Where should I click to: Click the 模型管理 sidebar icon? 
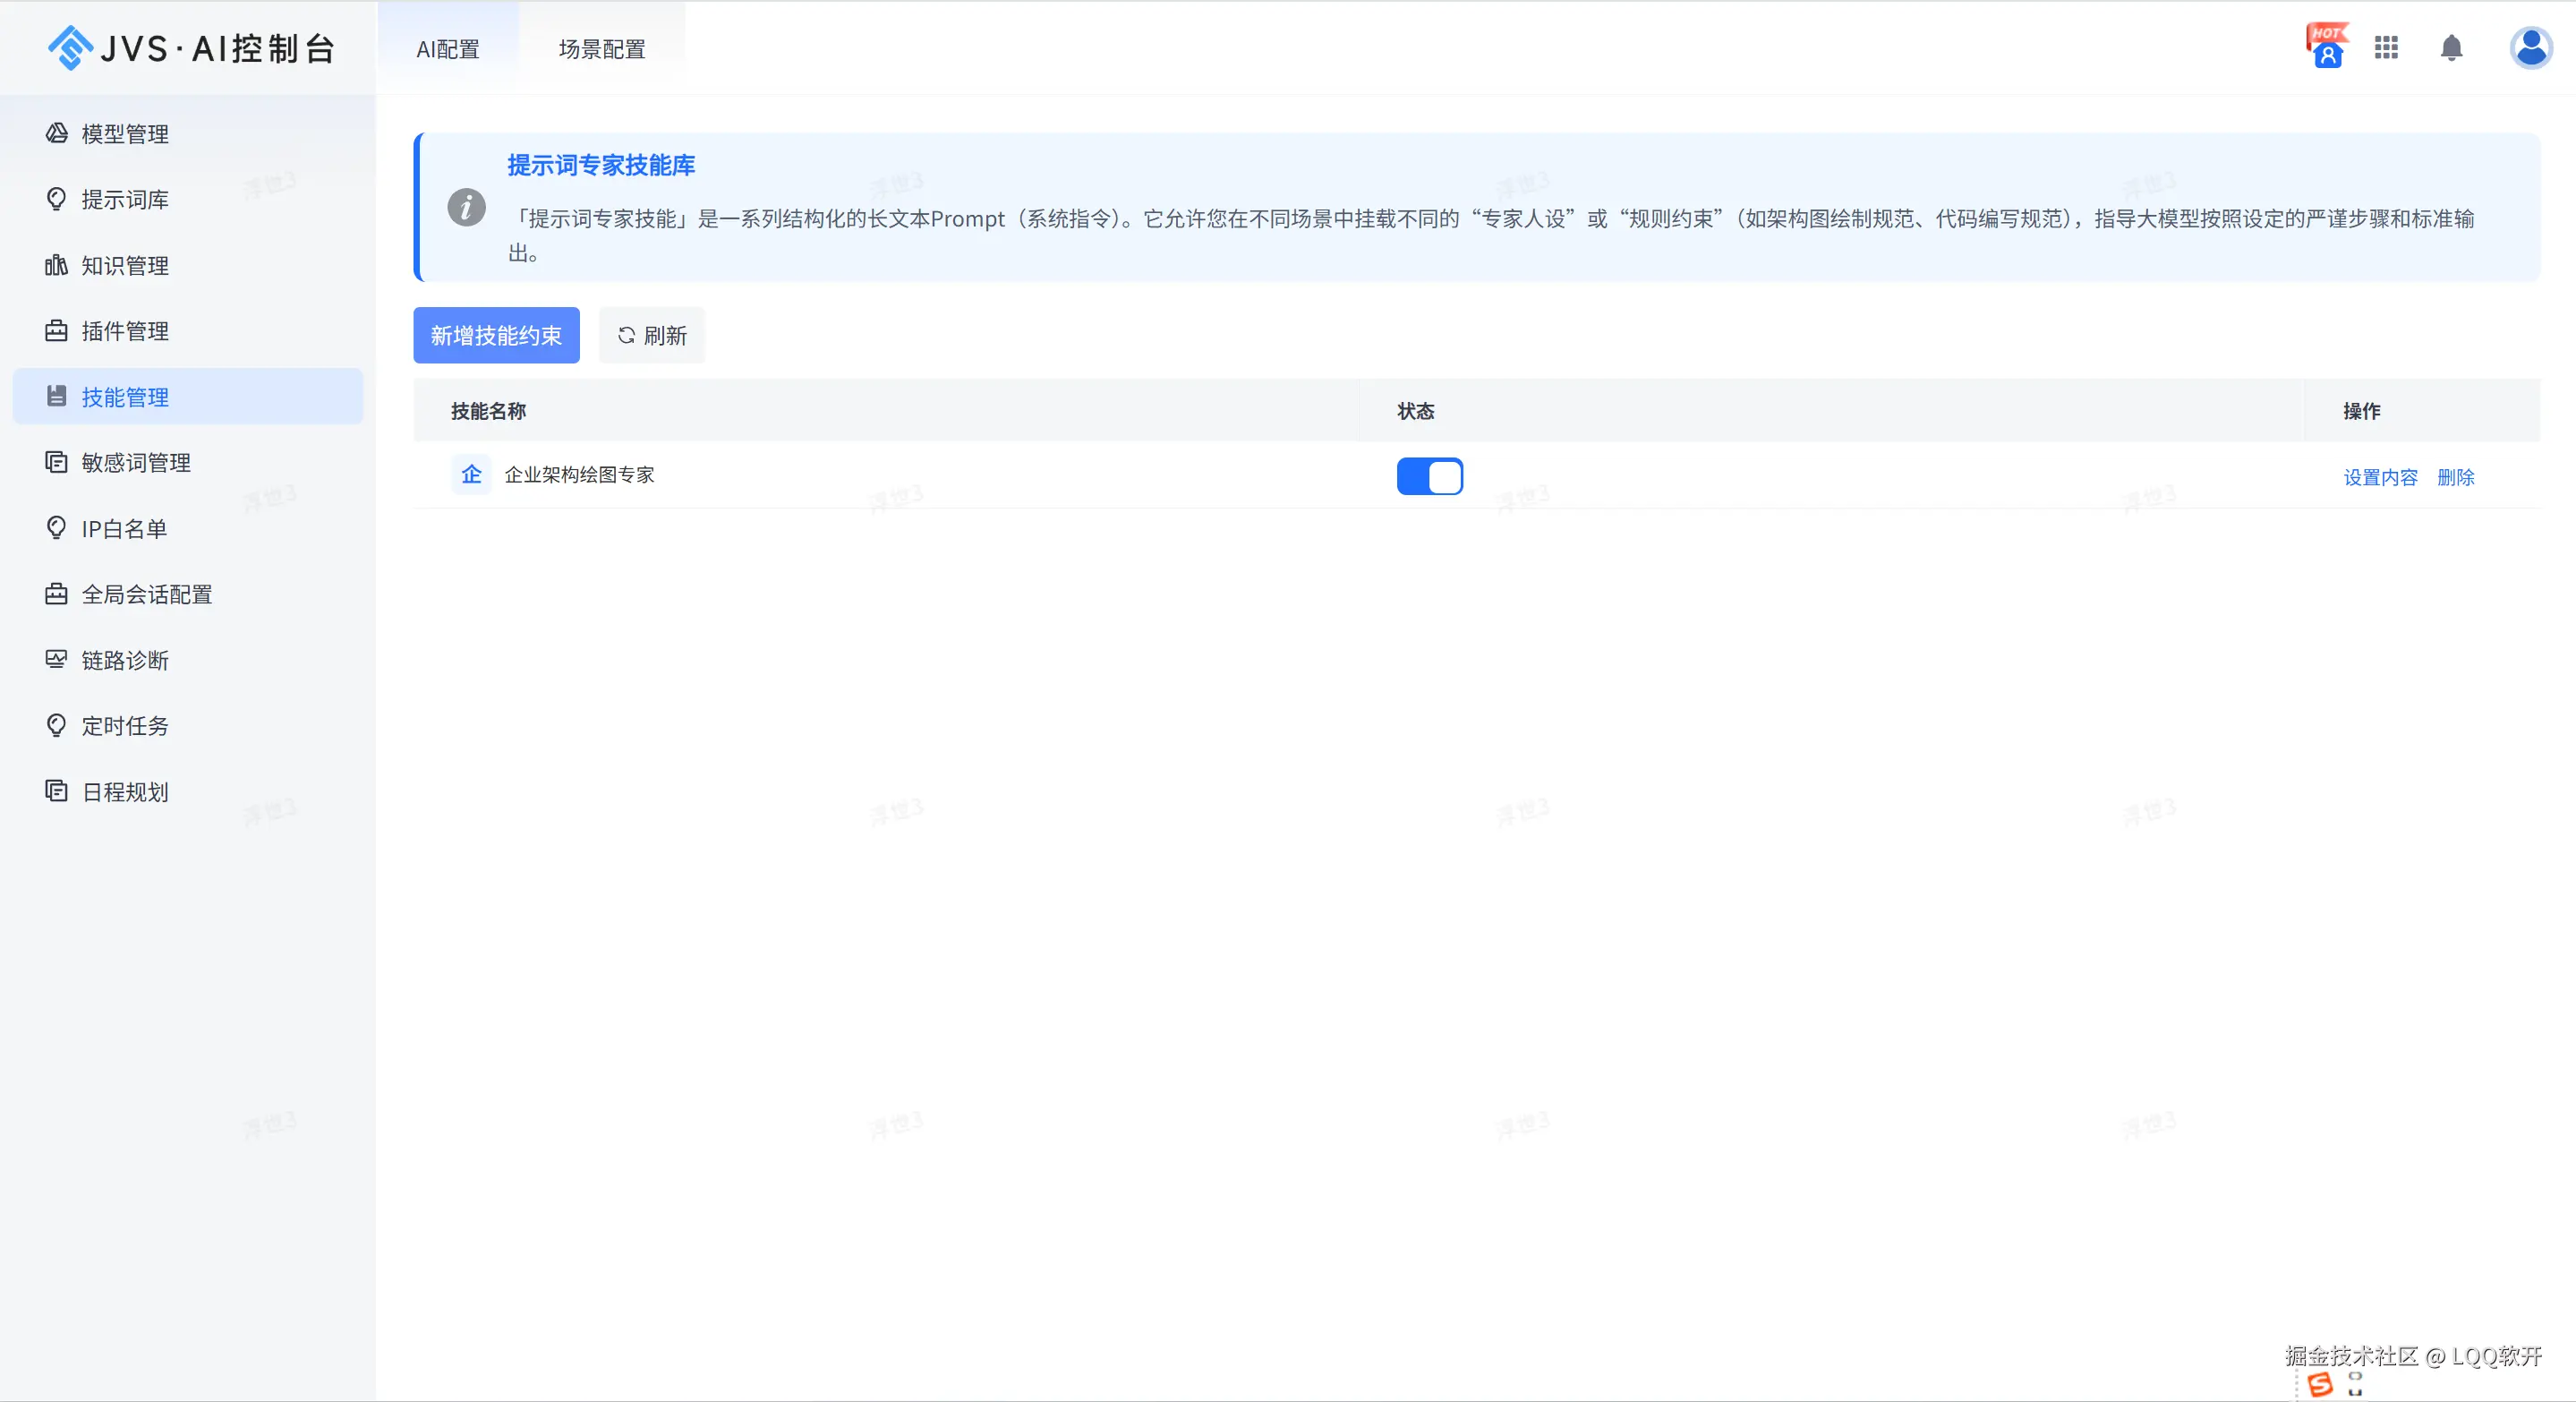tap(57, 133)
